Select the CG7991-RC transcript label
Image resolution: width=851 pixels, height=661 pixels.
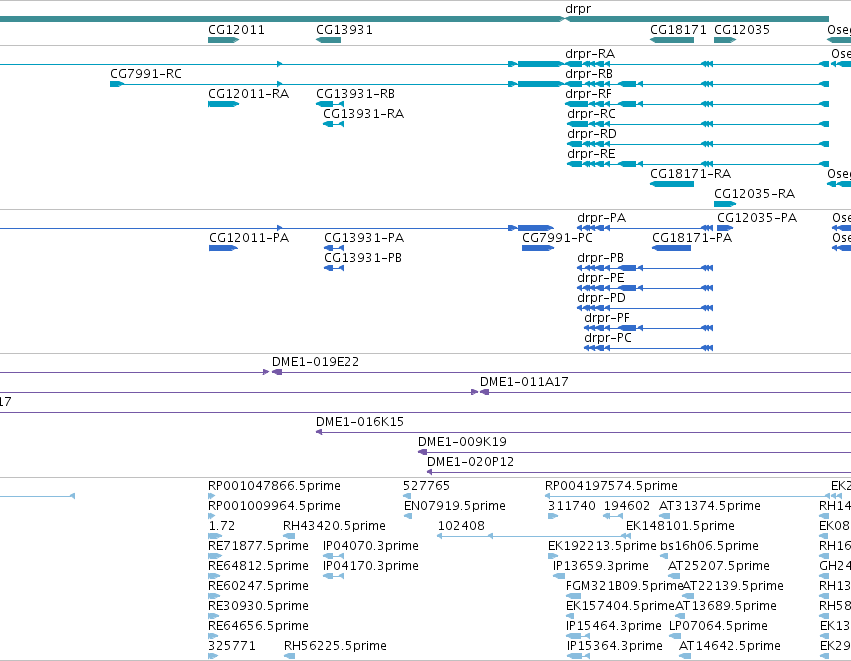[x=145, y=74]
